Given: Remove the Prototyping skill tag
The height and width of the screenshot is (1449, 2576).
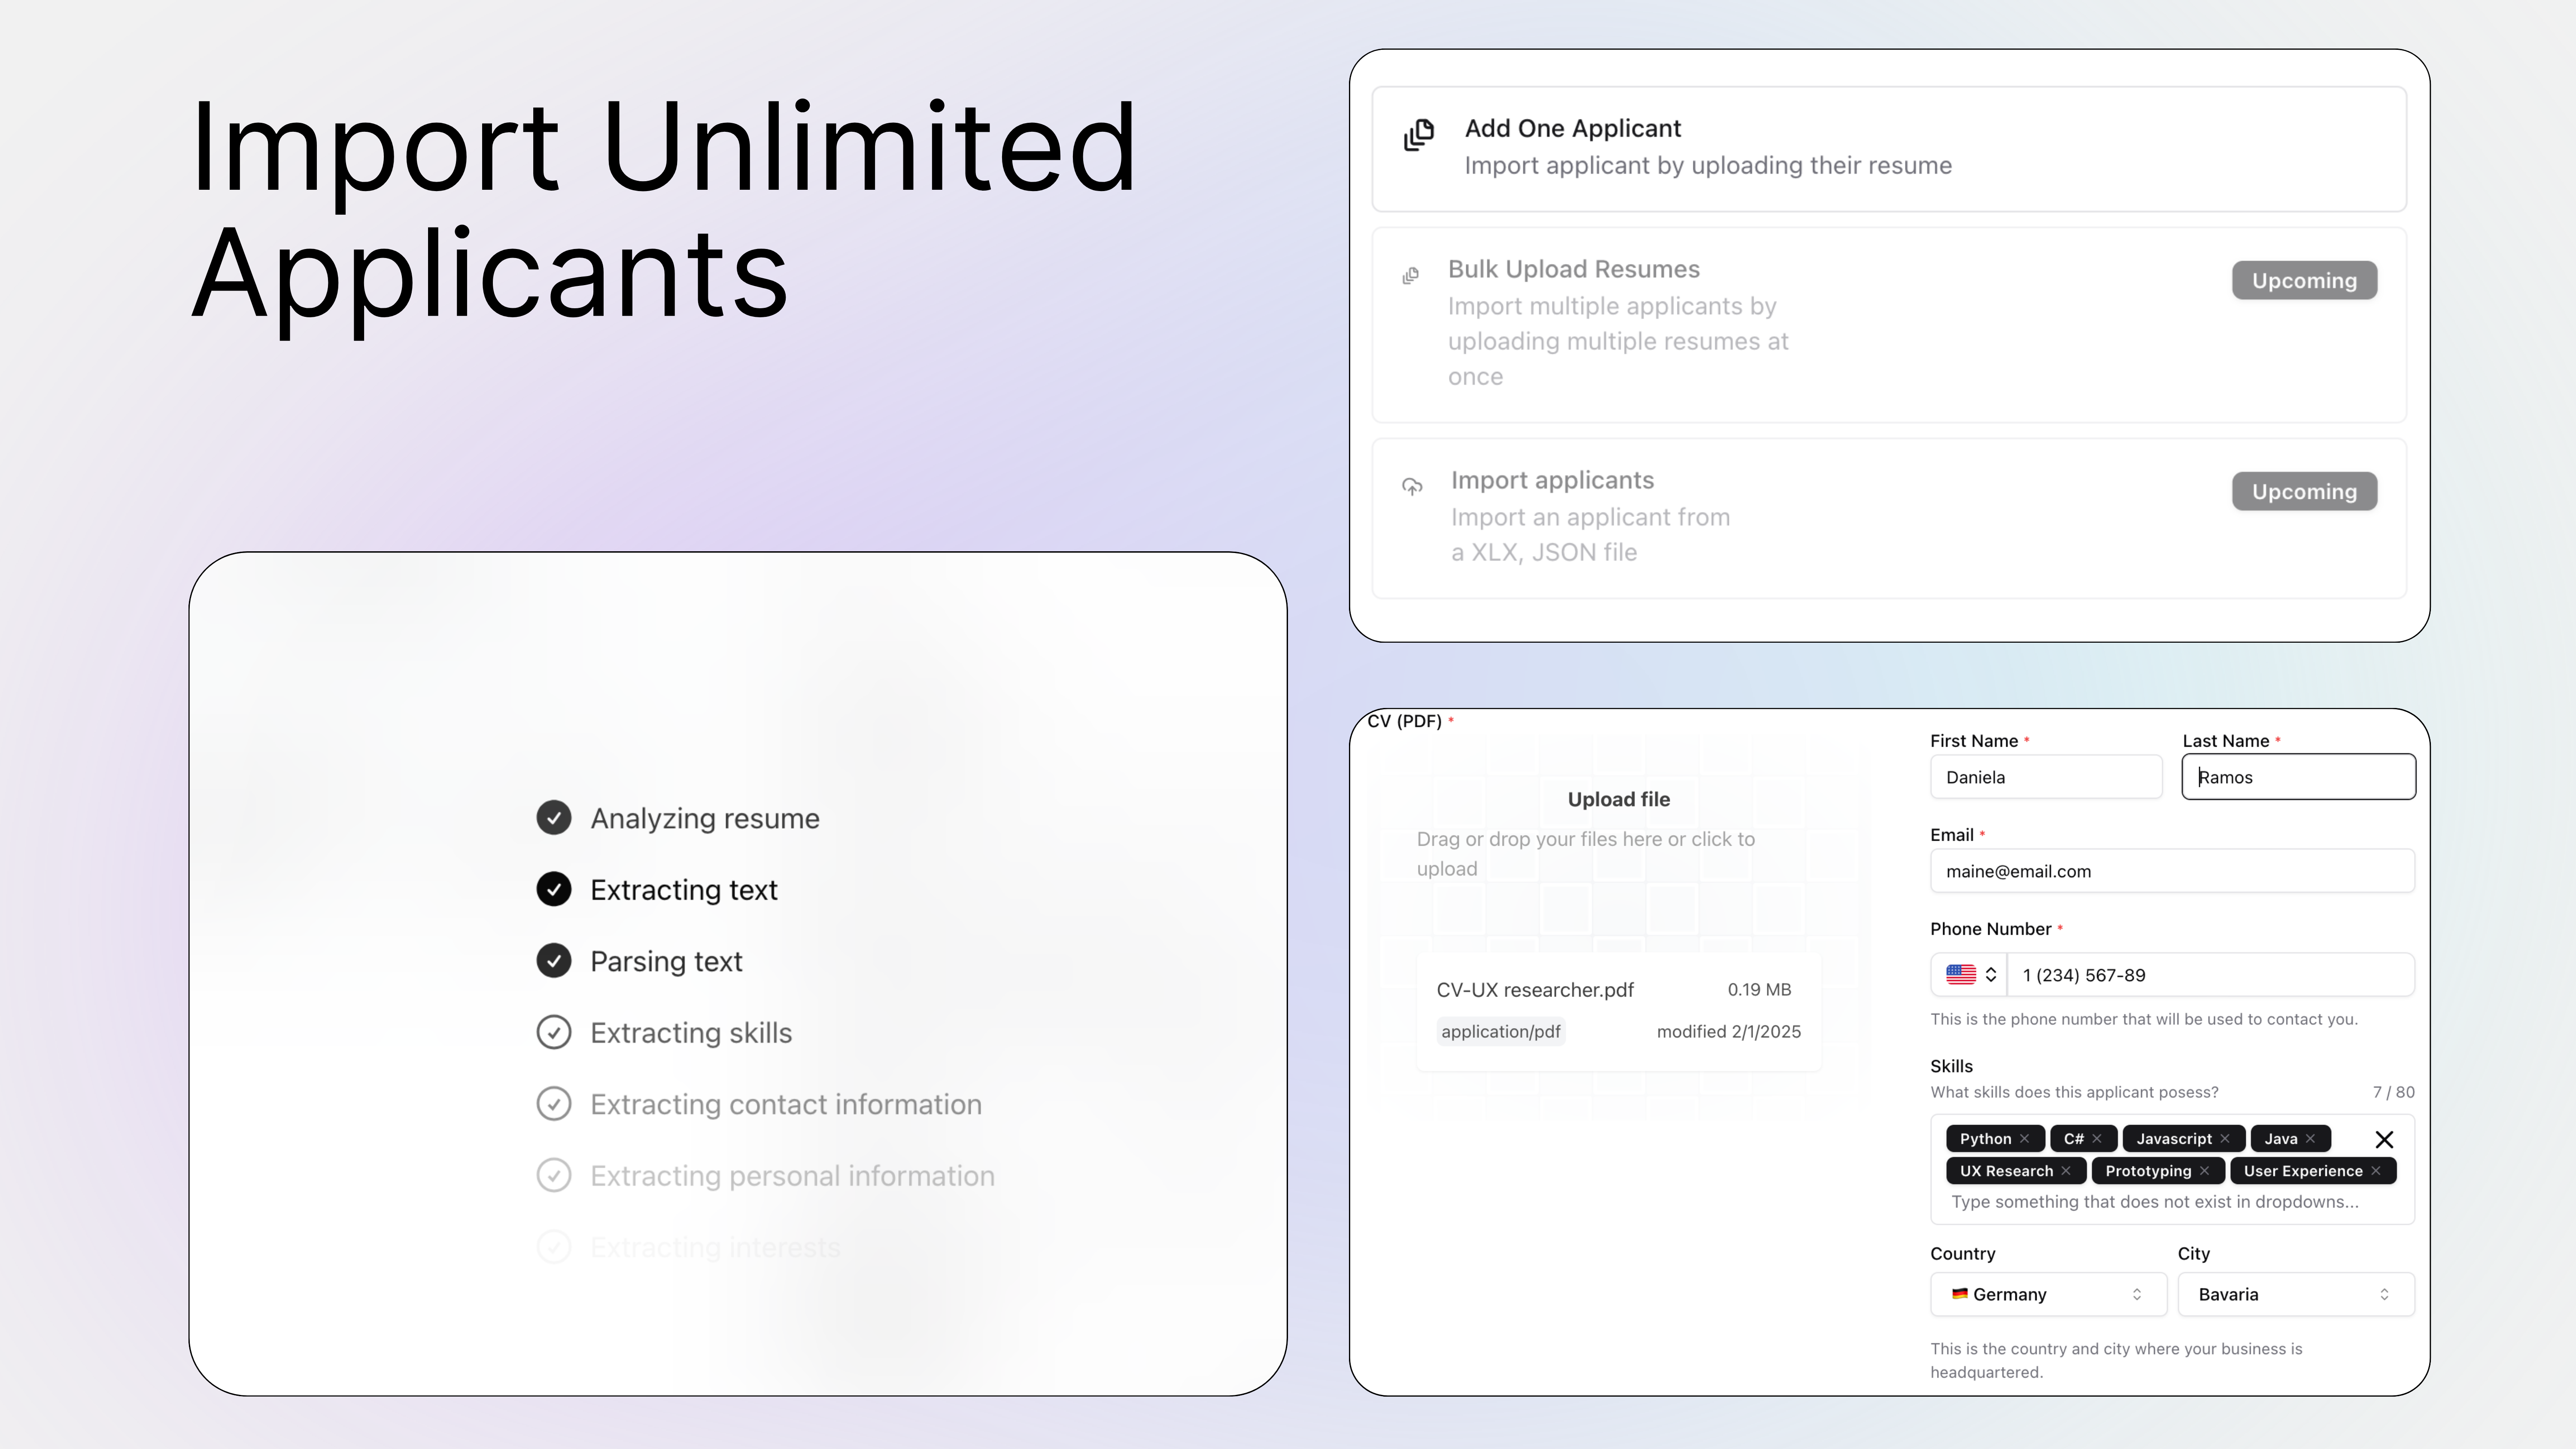Looking at the screenshot, I should pos(2204,1171).
